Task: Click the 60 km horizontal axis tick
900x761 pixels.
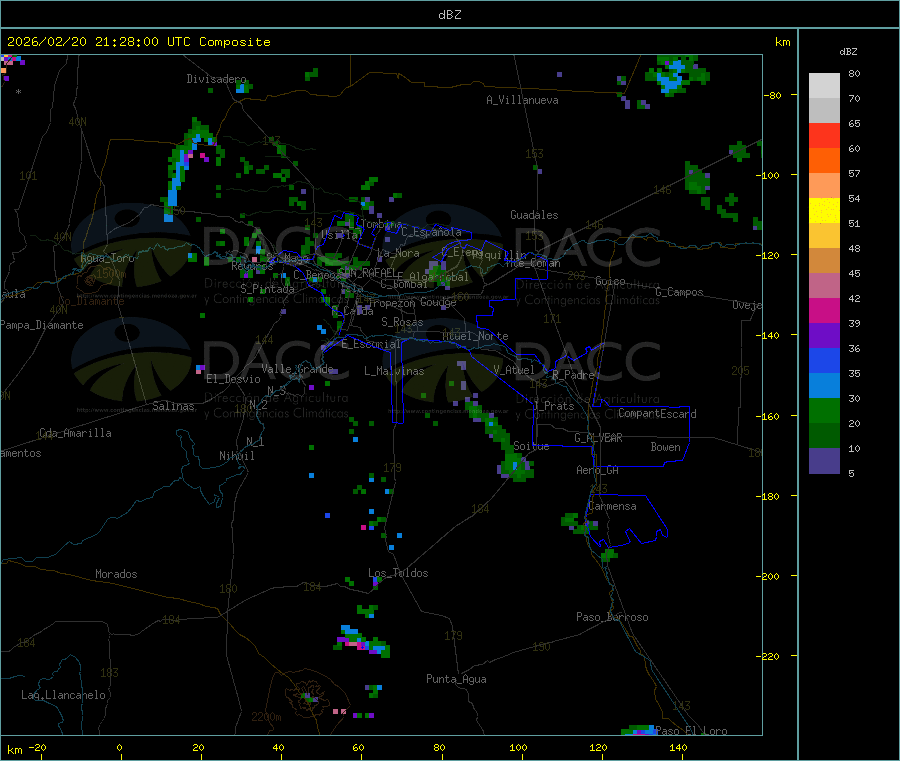Action: click(358, 748)
